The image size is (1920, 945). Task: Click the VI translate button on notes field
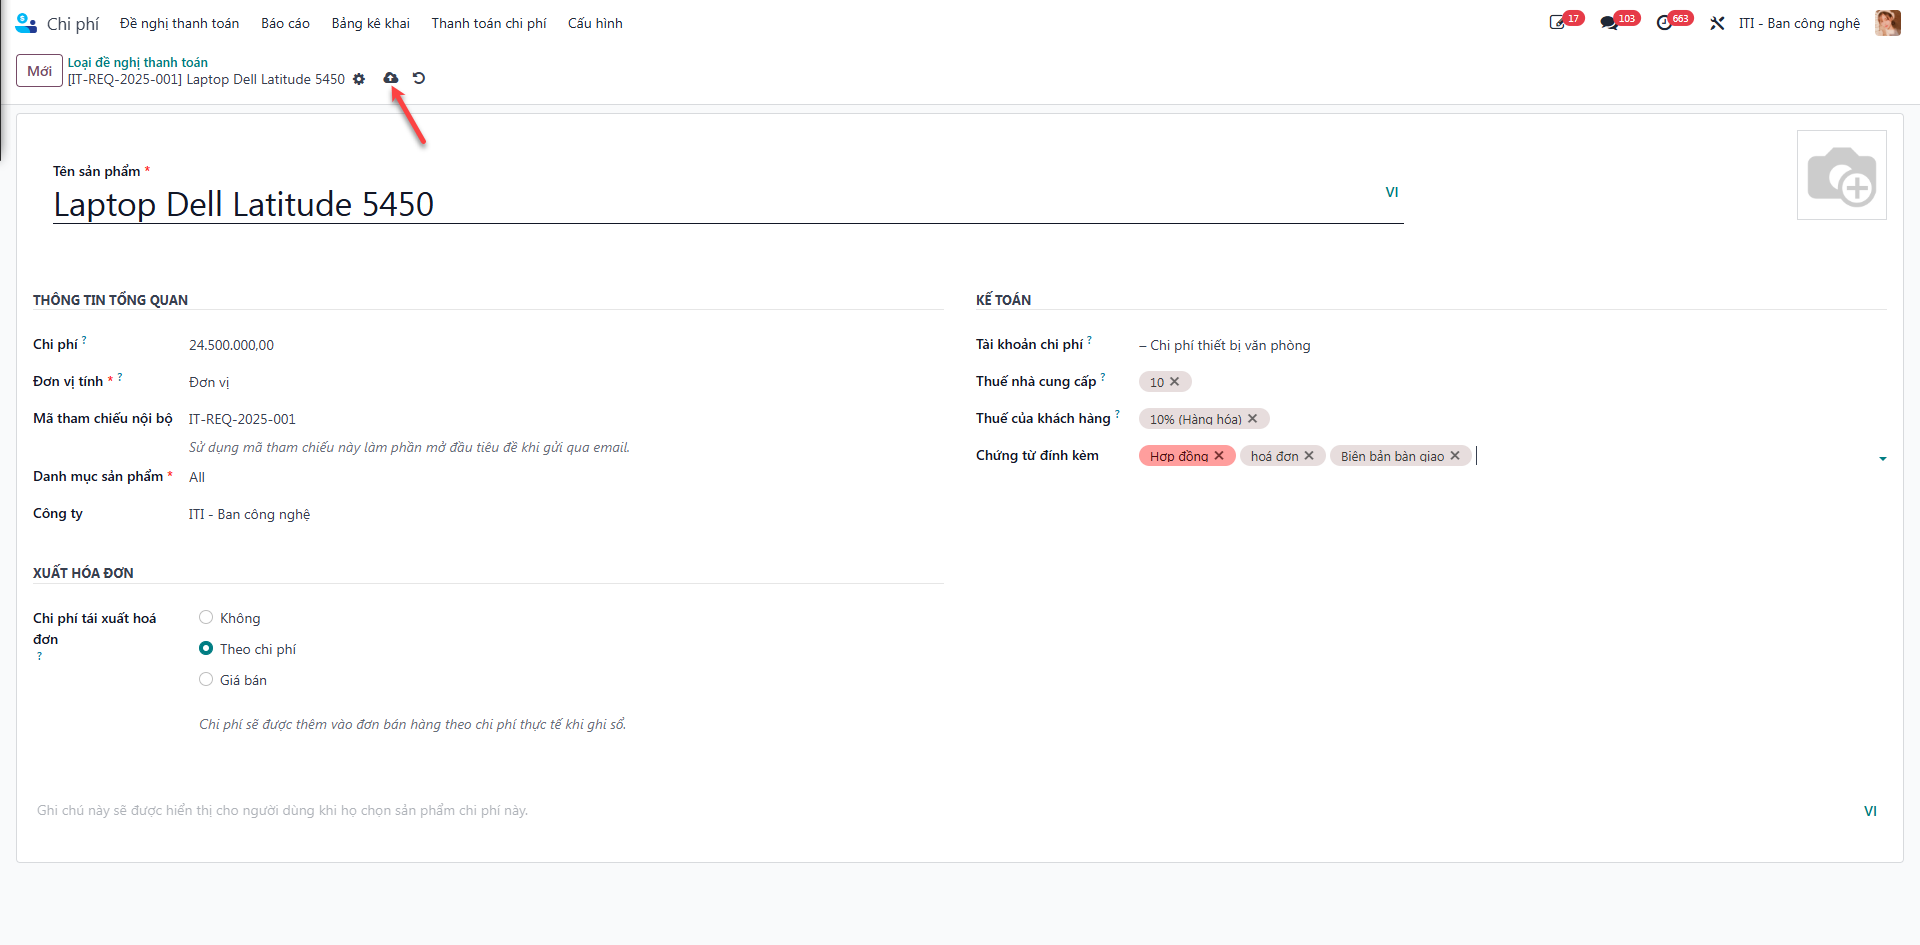point(1870,811)
